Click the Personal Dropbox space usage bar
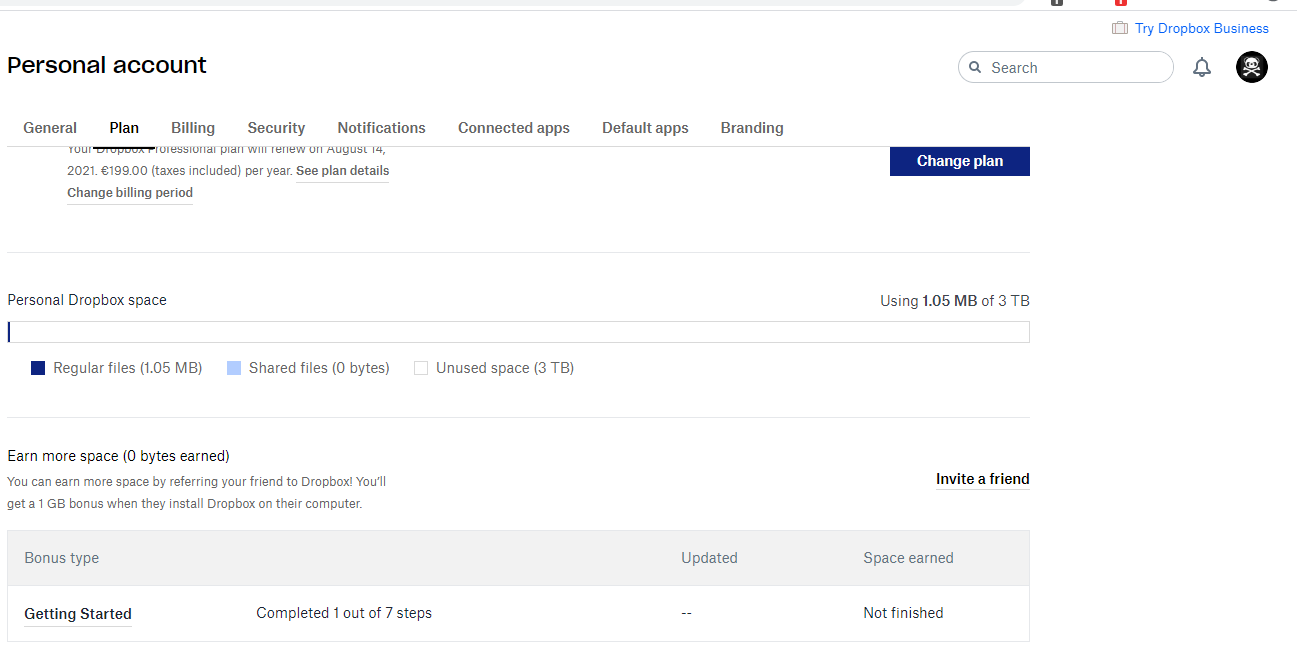Image resolution: width=1297 pixels, height=670 pixels. pyautogui.click(x=518, y=332)
